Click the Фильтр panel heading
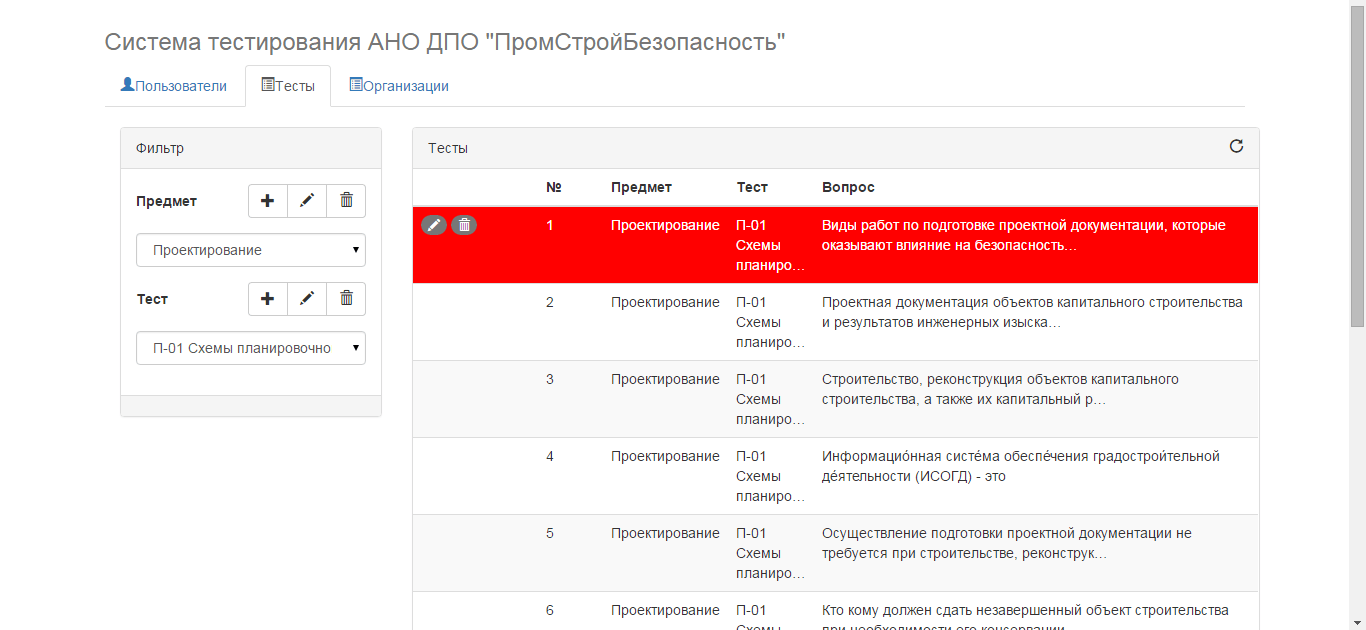 (251, 148)
